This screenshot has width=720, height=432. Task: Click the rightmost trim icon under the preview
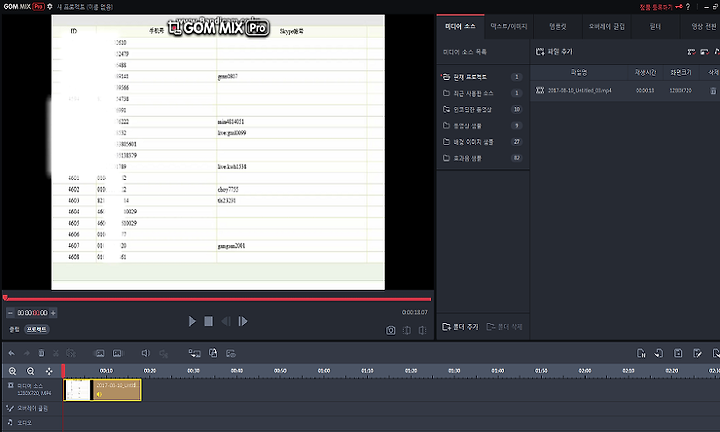pos(423,331)
